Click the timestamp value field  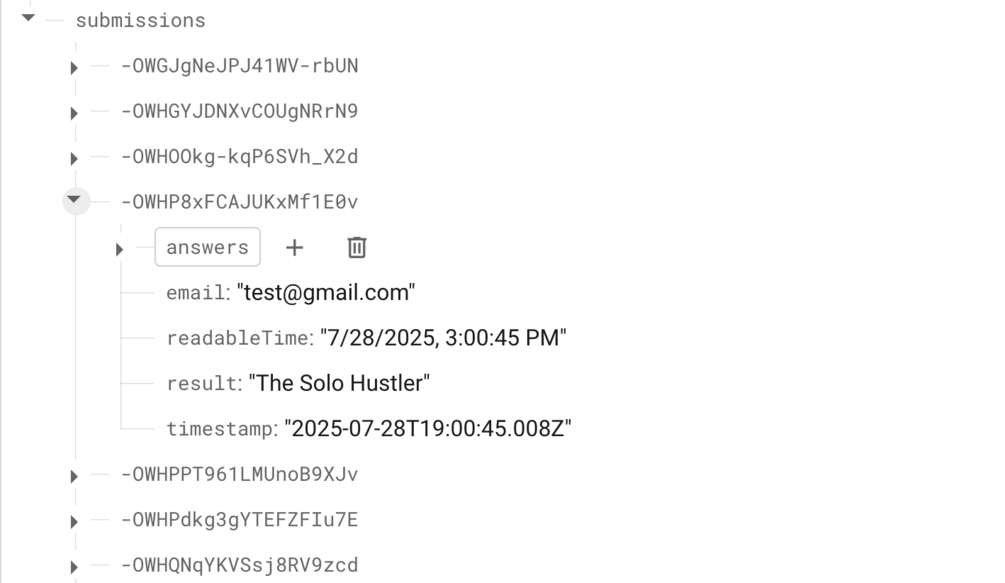point(427,429)
